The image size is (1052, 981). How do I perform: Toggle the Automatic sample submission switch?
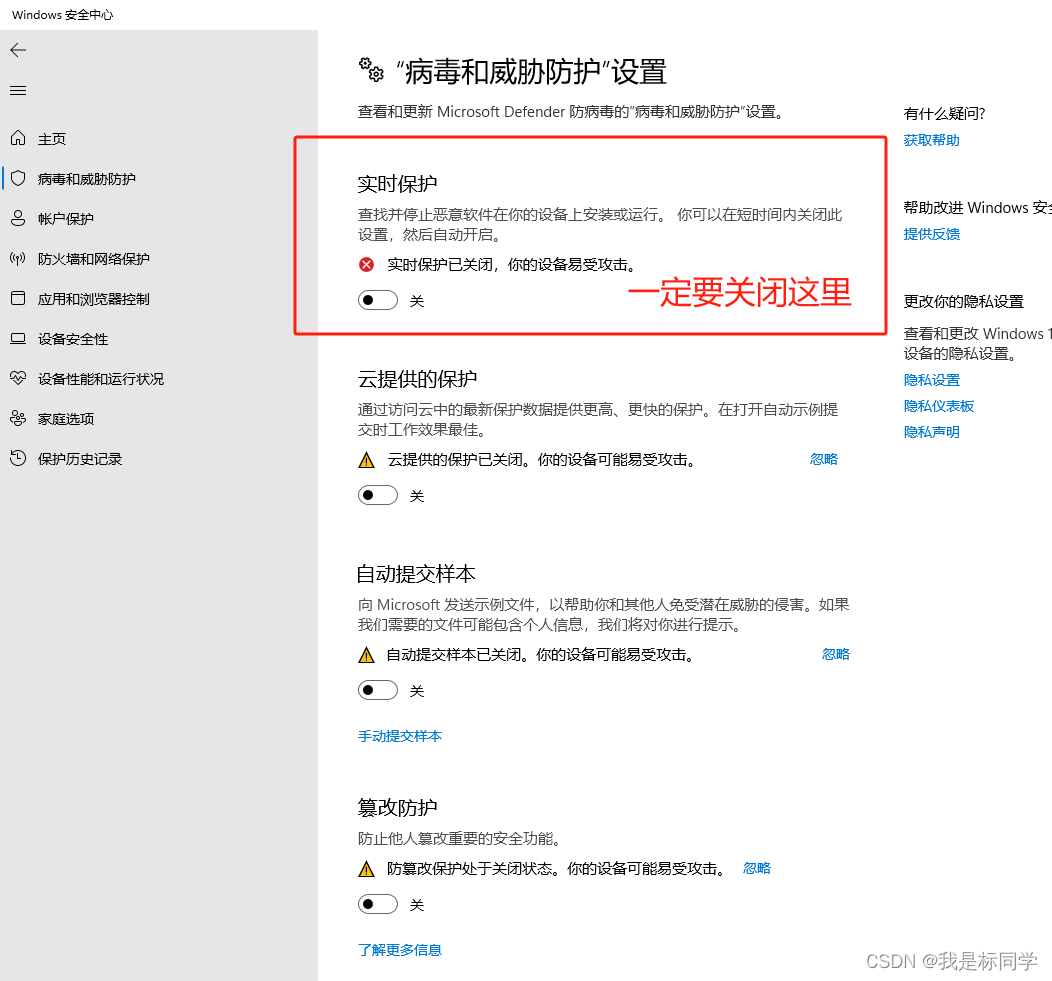pos(378,690)
